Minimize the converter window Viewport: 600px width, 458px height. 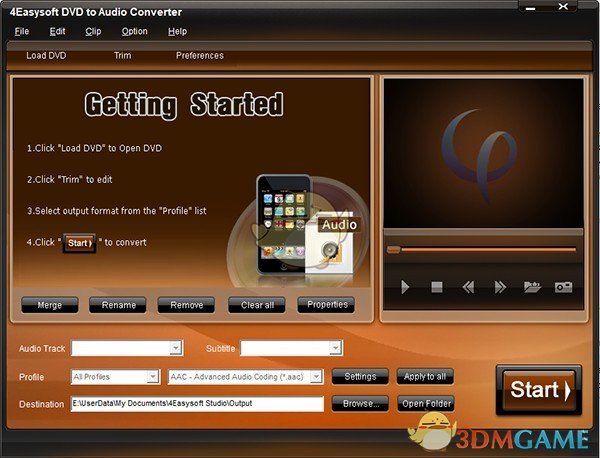(530, 7)
